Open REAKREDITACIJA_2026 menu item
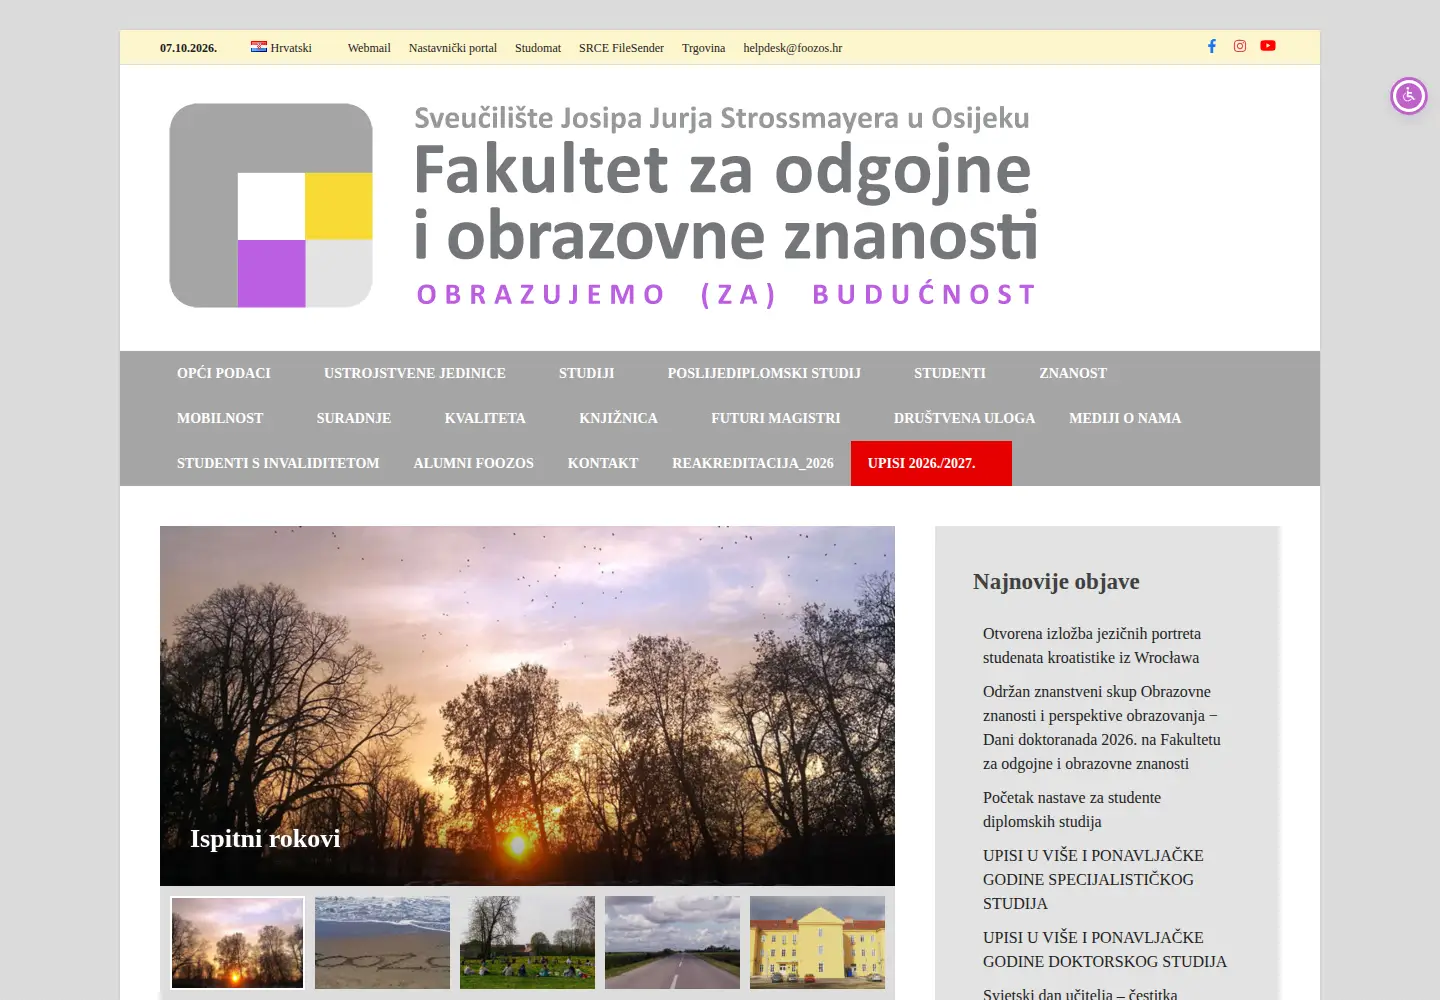1440x1000 pixels. pyautogui.click(x=753, y=463)
